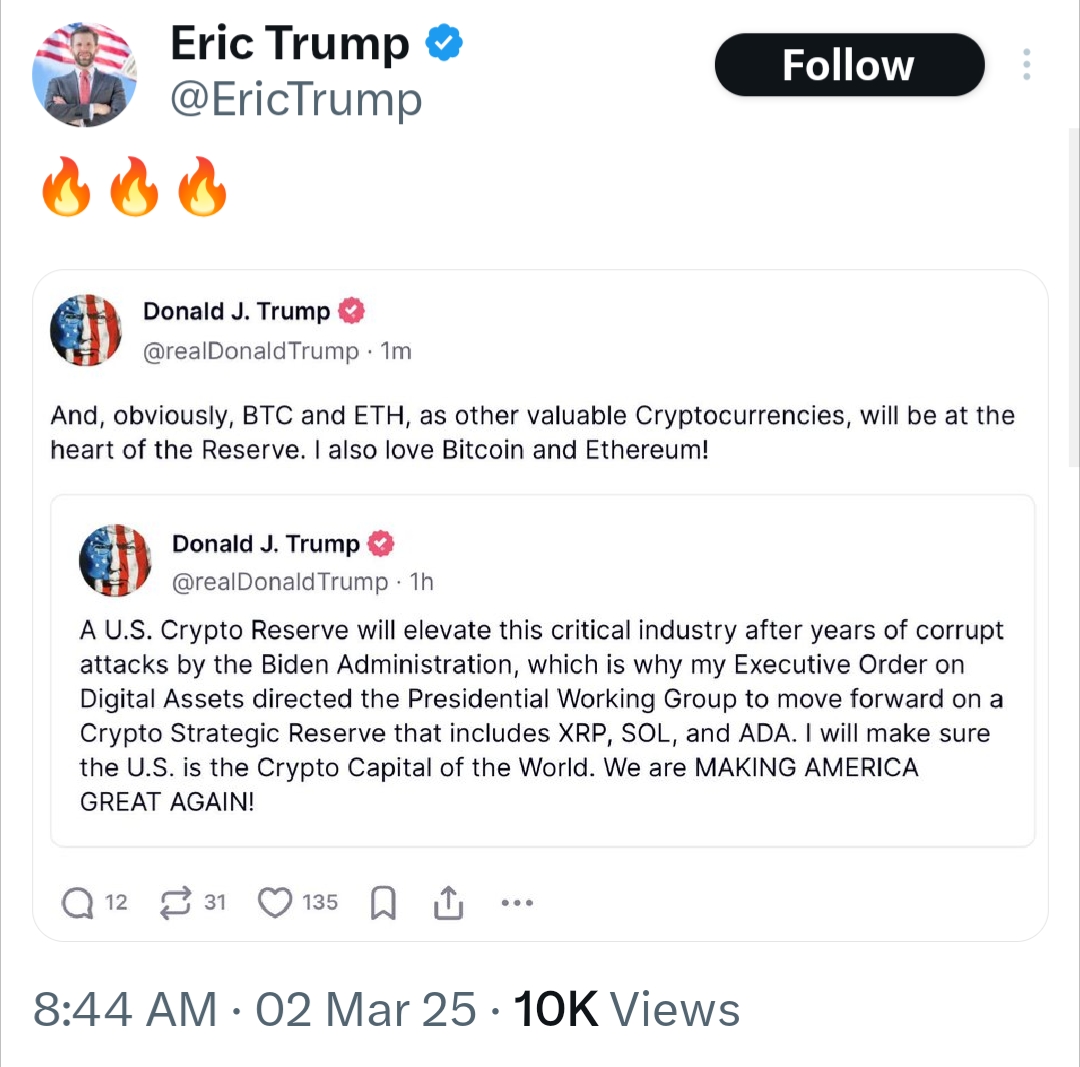This screenshot has width=1080, height=1067.
Task: Open the ellipsis more menu in quoted post
Action: tap(516, 903)
